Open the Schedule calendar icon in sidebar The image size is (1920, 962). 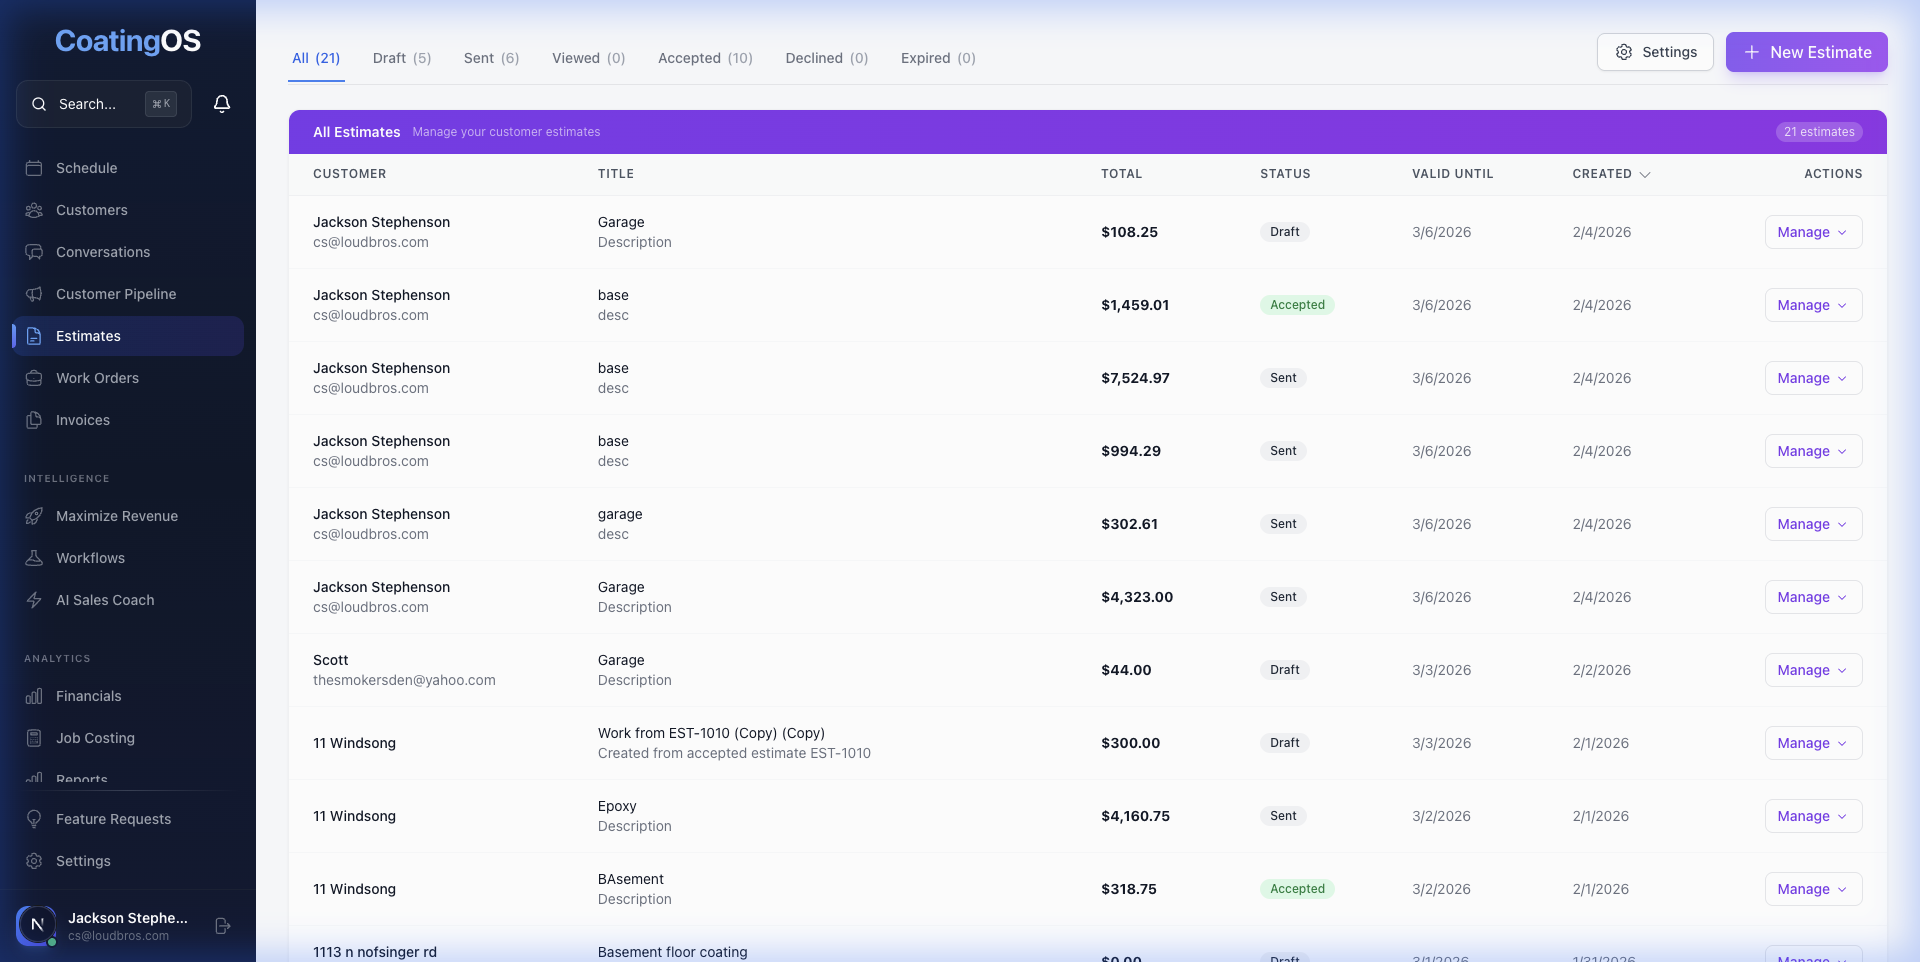(35, 168)
